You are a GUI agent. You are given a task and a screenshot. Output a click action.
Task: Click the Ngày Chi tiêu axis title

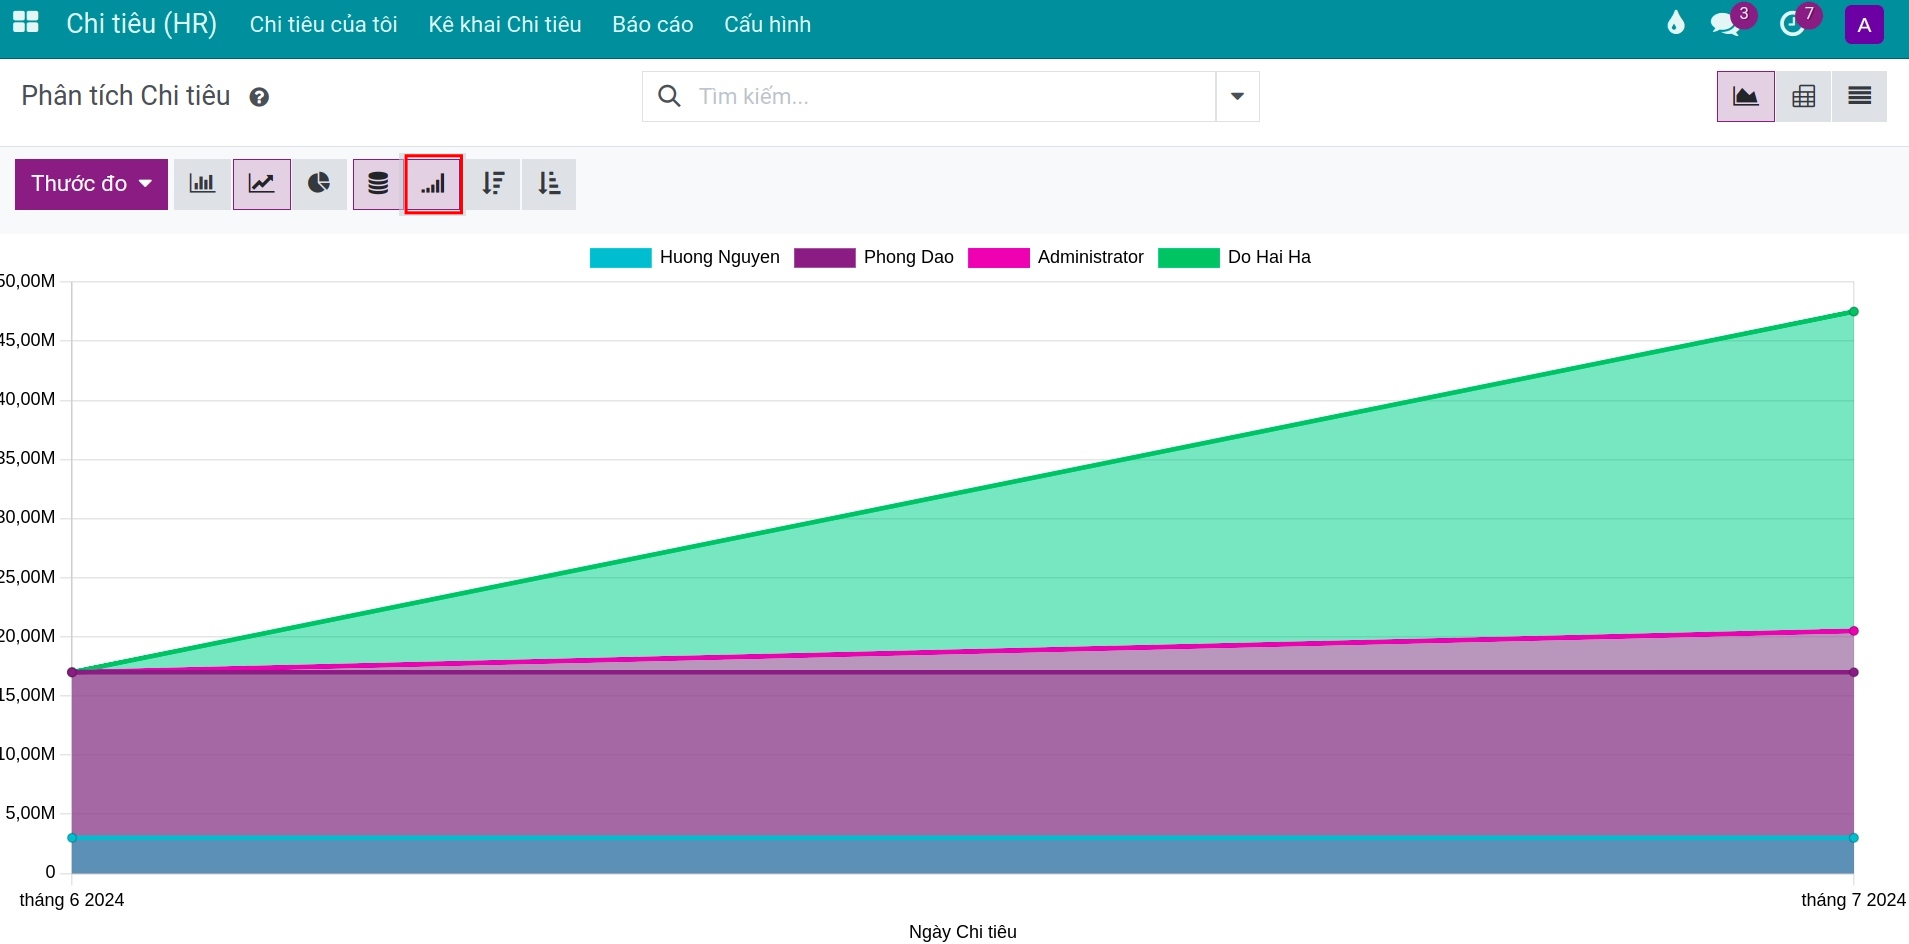963,932
